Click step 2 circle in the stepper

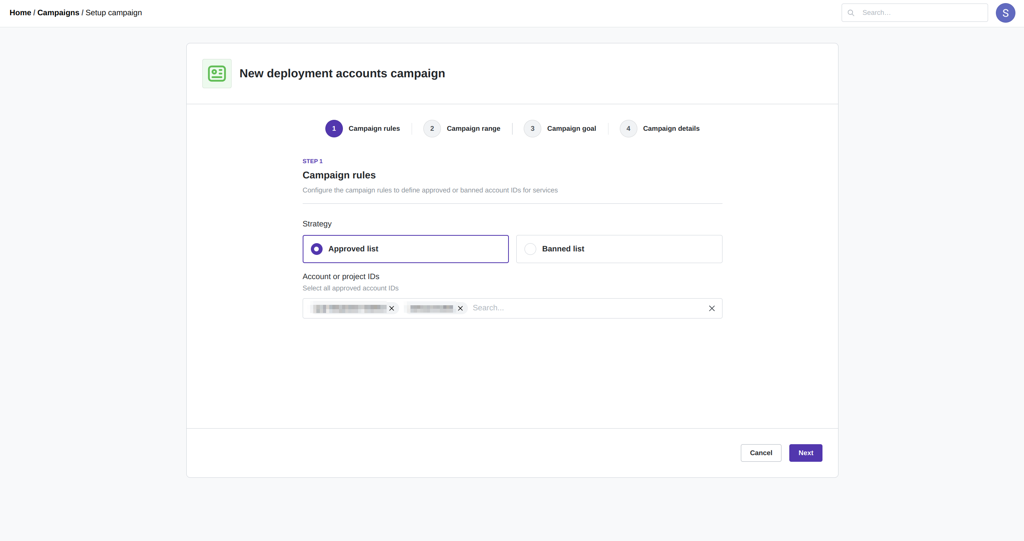(432, 129)
